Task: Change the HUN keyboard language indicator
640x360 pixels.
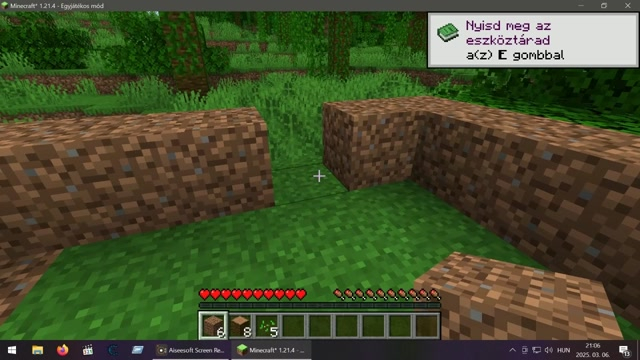Action: coord(563,350)
